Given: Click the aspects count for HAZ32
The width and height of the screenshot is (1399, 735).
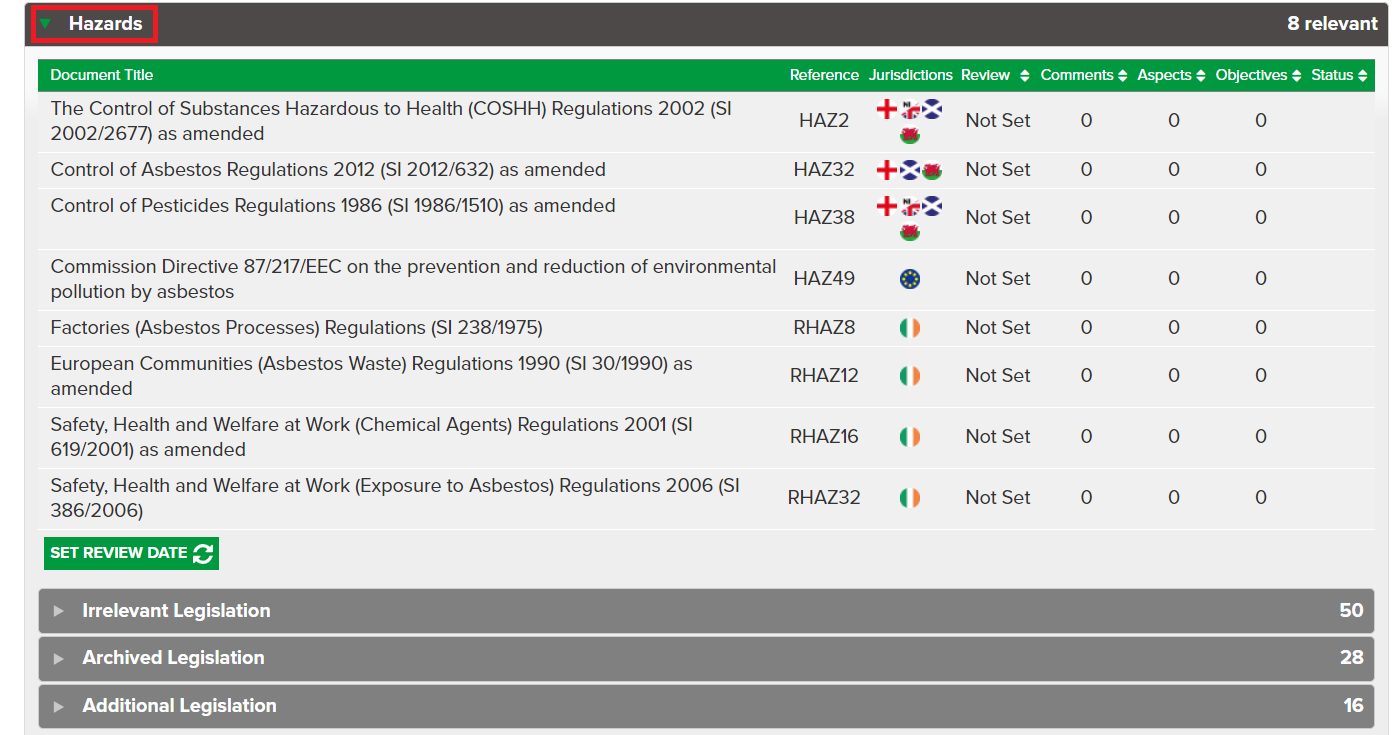Looking at the screenshot, I should point(1174,170).
